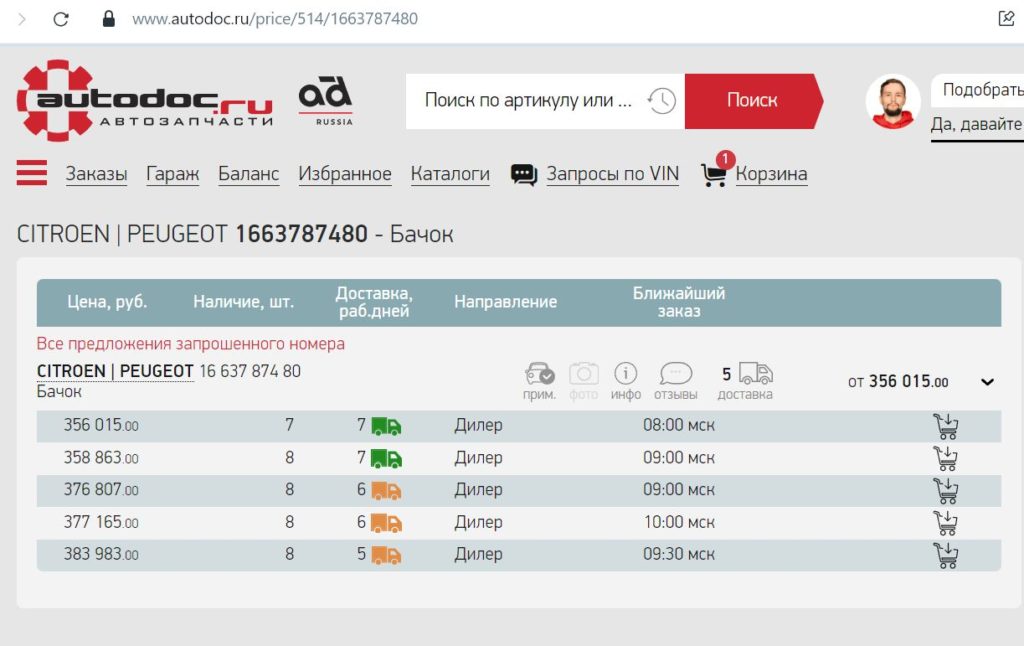The width and height of the screenshot is (1024, 646).
Task: Click the AD Russia logo
Action: pyautogui.click(x=326, y=101)
